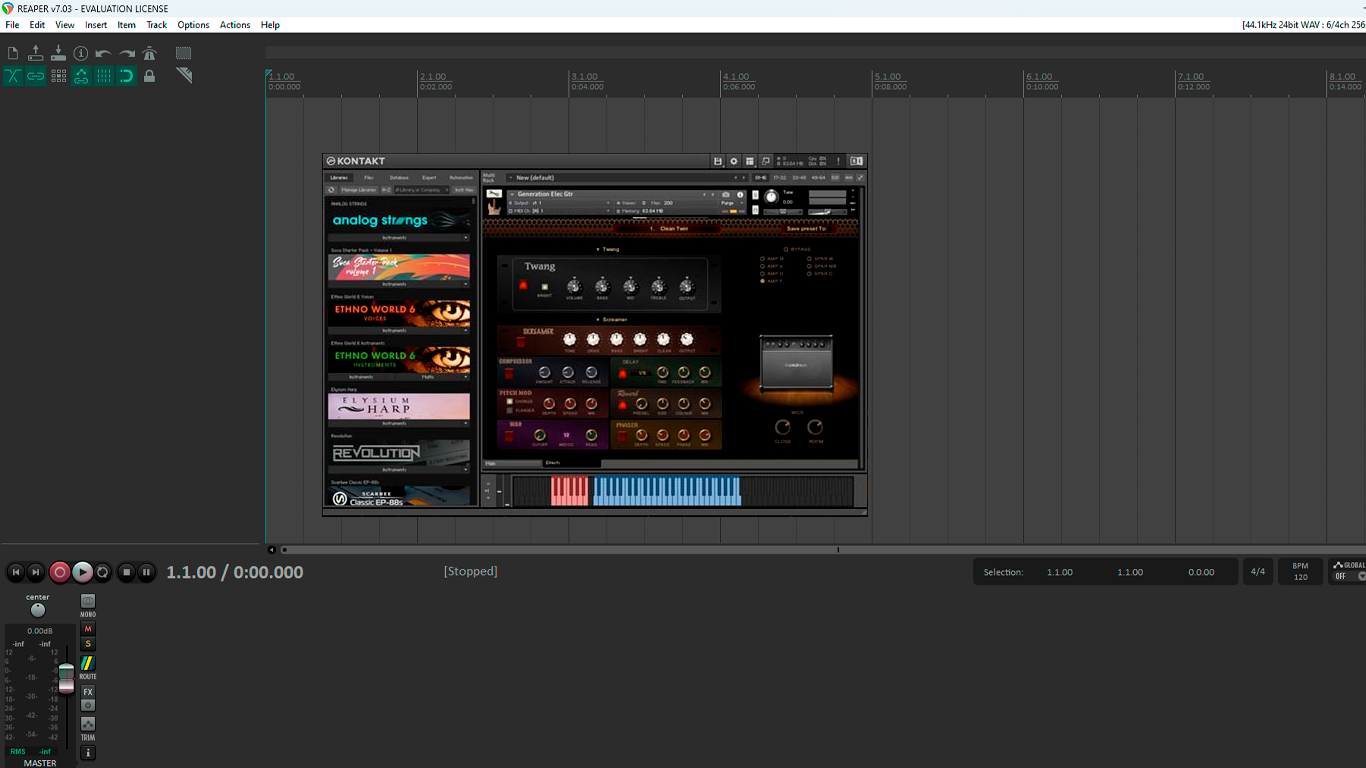Open Revolution Instruments dropdown

[399, 469]
